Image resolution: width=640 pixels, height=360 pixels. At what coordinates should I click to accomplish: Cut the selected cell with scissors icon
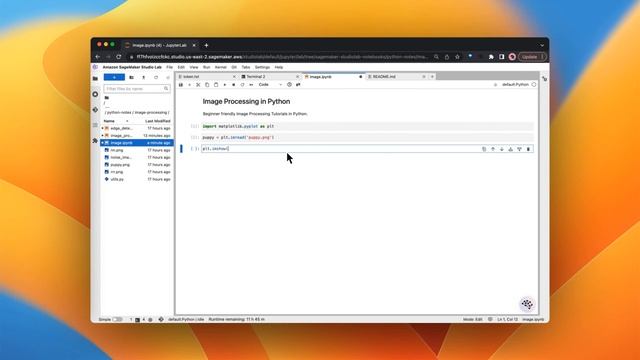198,85
